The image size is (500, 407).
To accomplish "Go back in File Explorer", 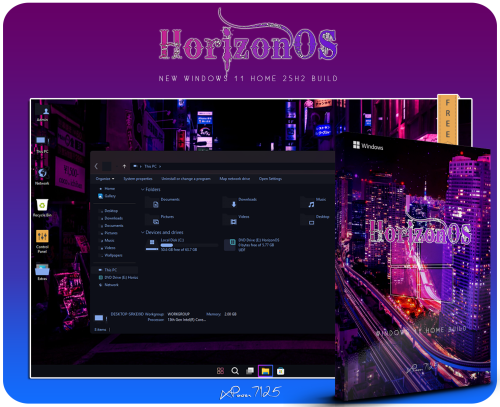I will point(96,166).
